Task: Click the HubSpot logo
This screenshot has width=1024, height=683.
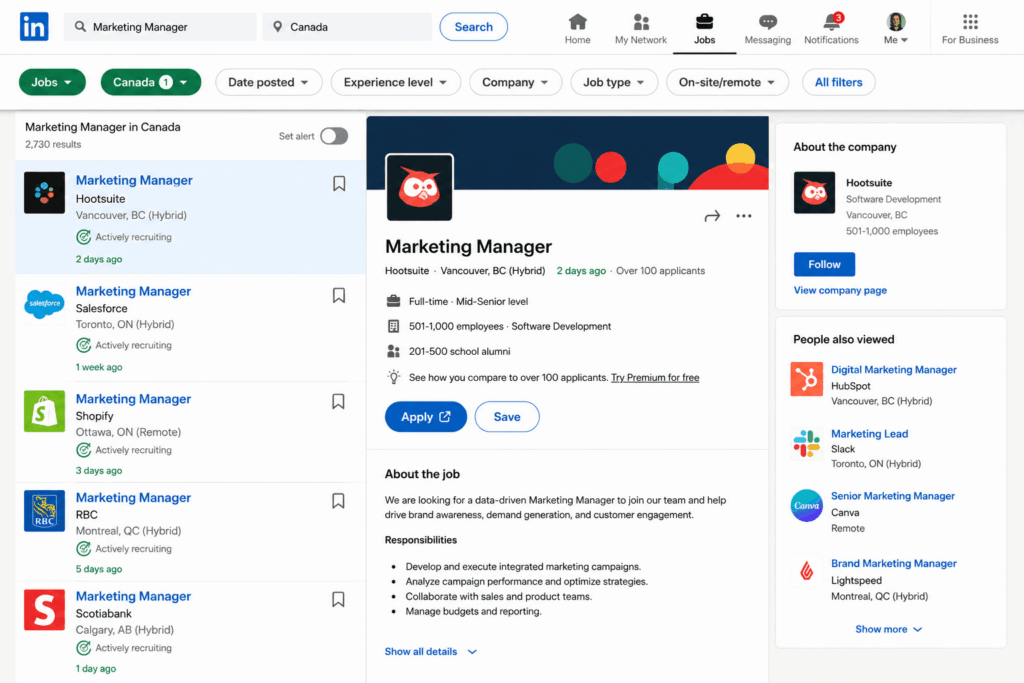Action: click(807, 379)
